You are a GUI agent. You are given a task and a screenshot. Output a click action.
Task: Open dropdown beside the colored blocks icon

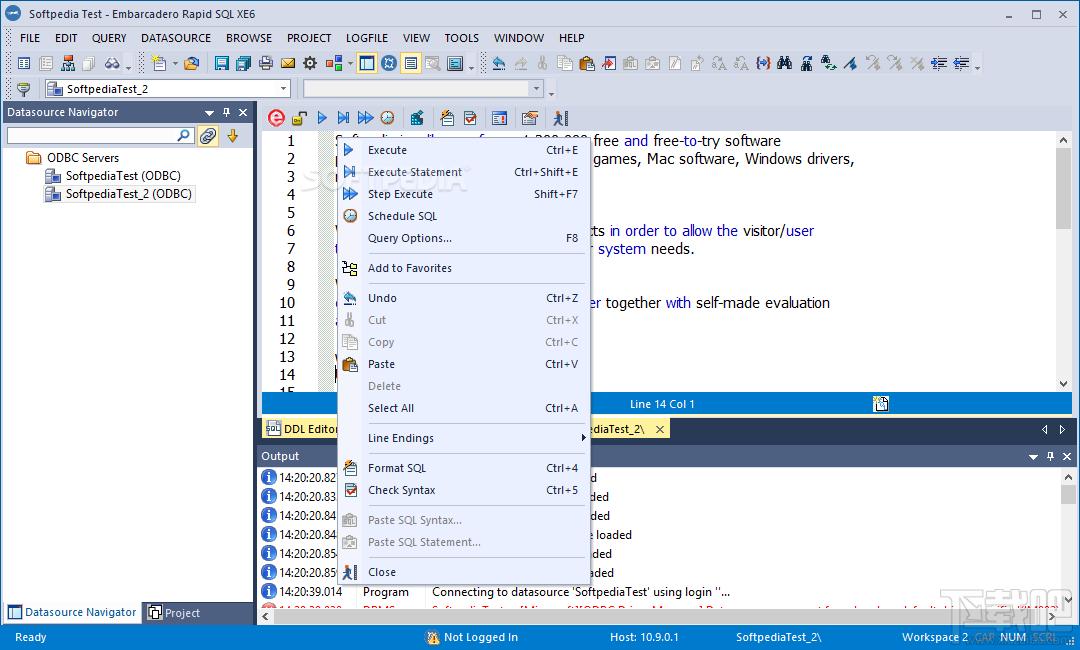coord(351,63)
